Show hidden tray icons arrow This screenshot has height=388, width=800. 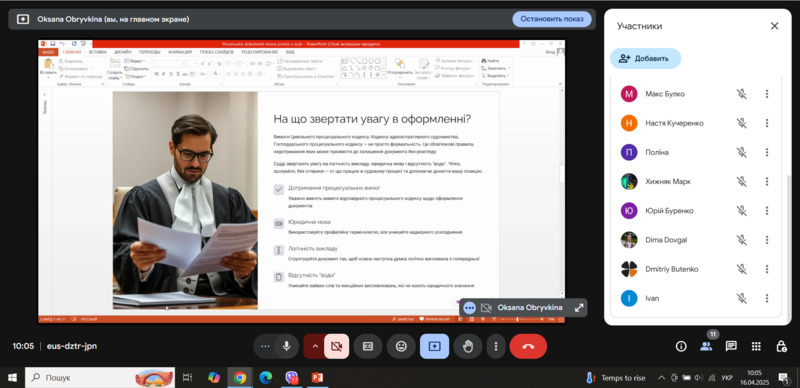click(x=661, y=378)
